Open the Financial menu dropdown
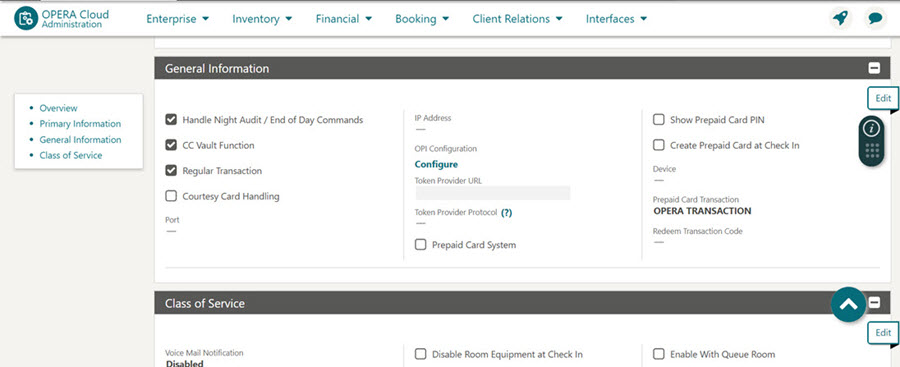The width and height of the screenshot is (900, 367). [x=344, y=19]
